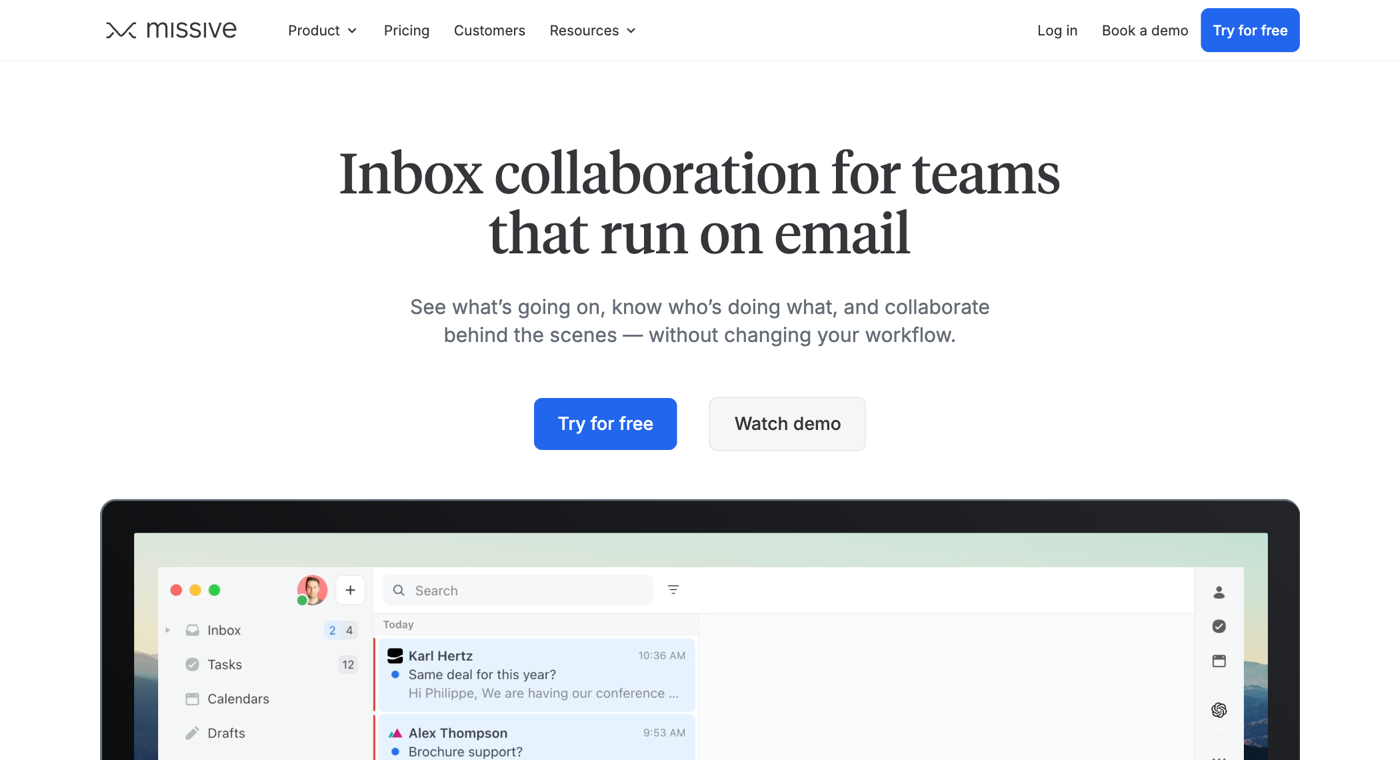Click the header Try for free button
Screen dimensions: 1400x760
tap(1250, 30)
